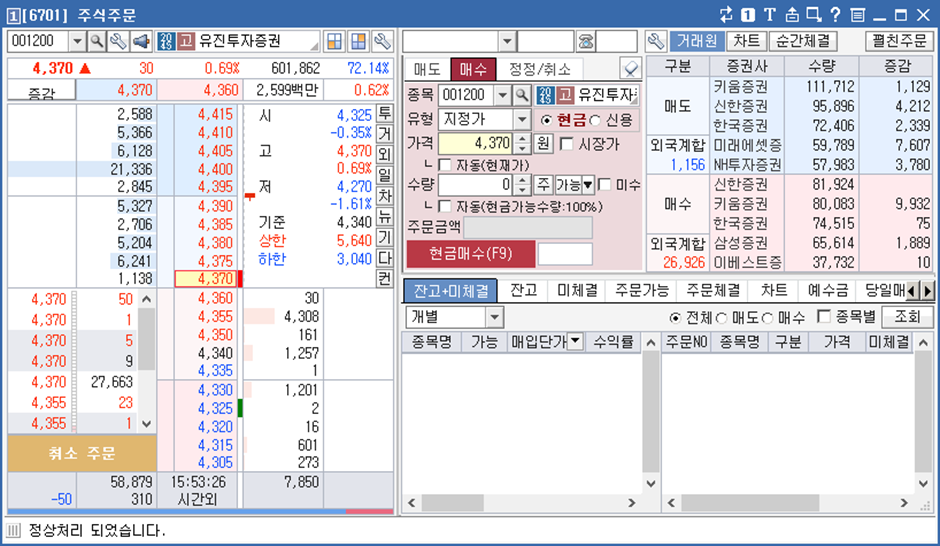Click the pin icon next to the 정정/취소 tab

[630, 68]
